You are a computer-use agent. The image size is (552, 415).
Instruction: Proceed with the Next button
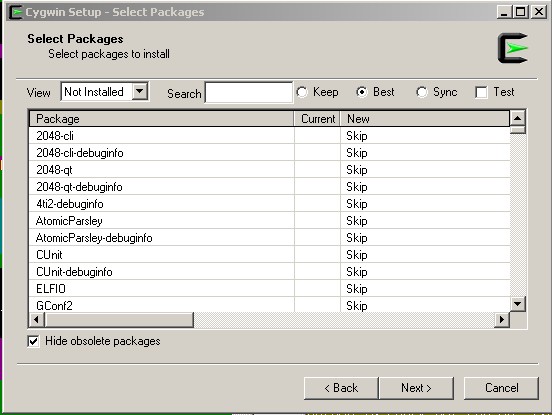416,388
